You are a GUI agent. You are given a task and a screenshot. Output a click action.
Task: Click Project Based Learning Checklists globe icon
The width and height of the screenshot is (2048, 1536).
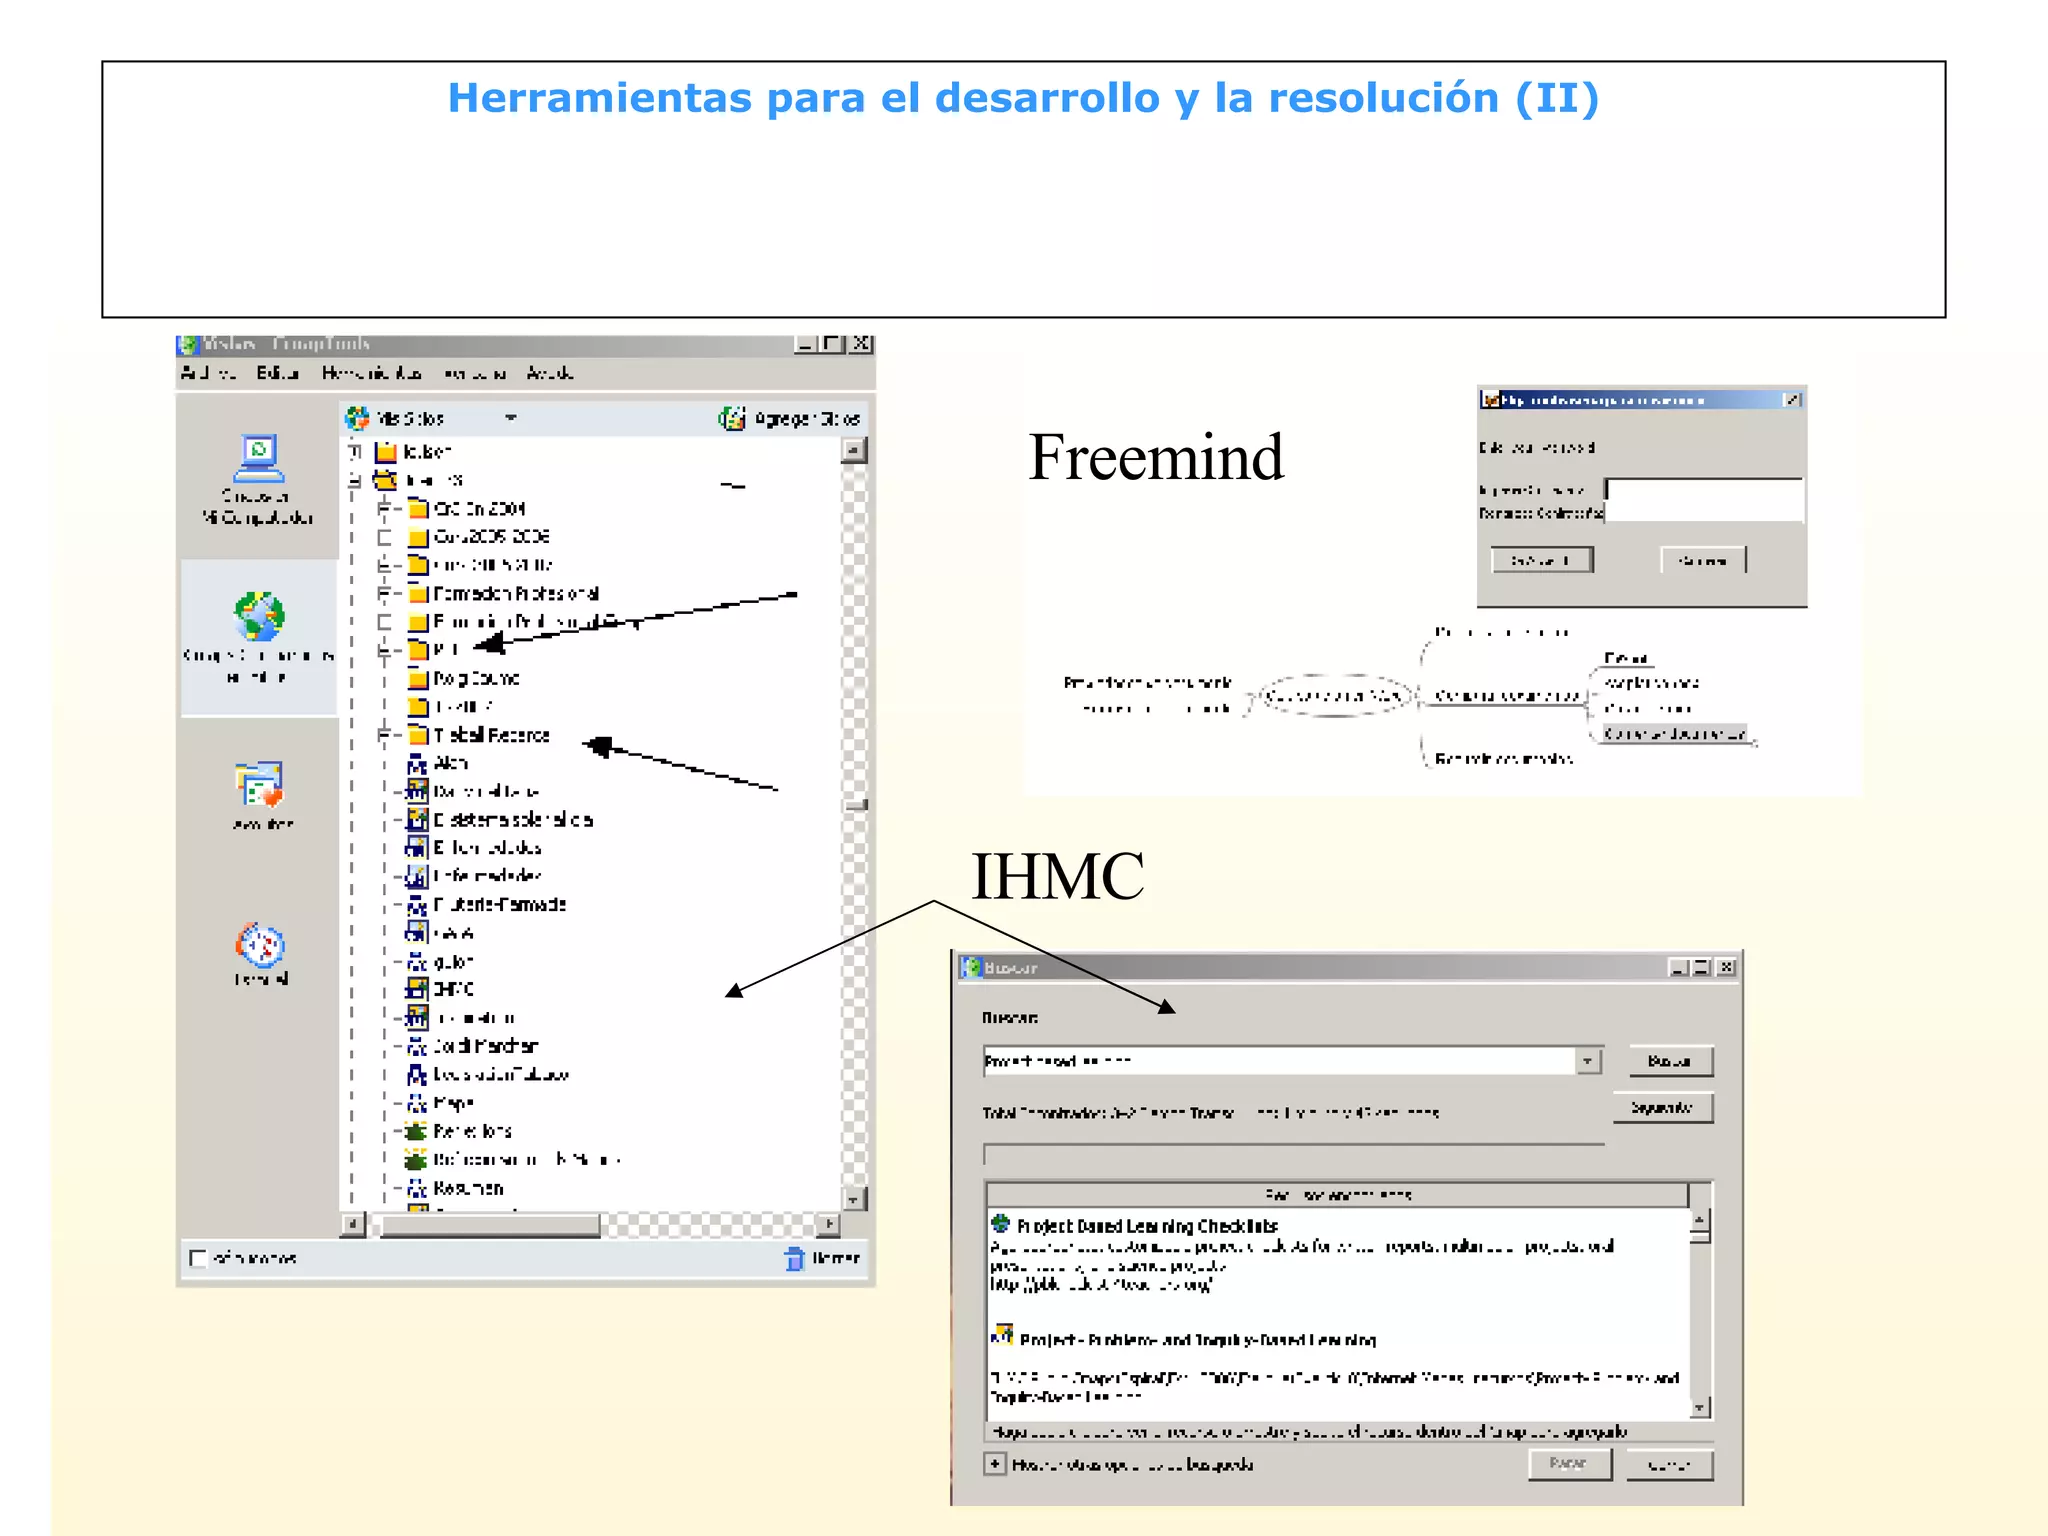pyautogui.click(x=1000, y=1223)
